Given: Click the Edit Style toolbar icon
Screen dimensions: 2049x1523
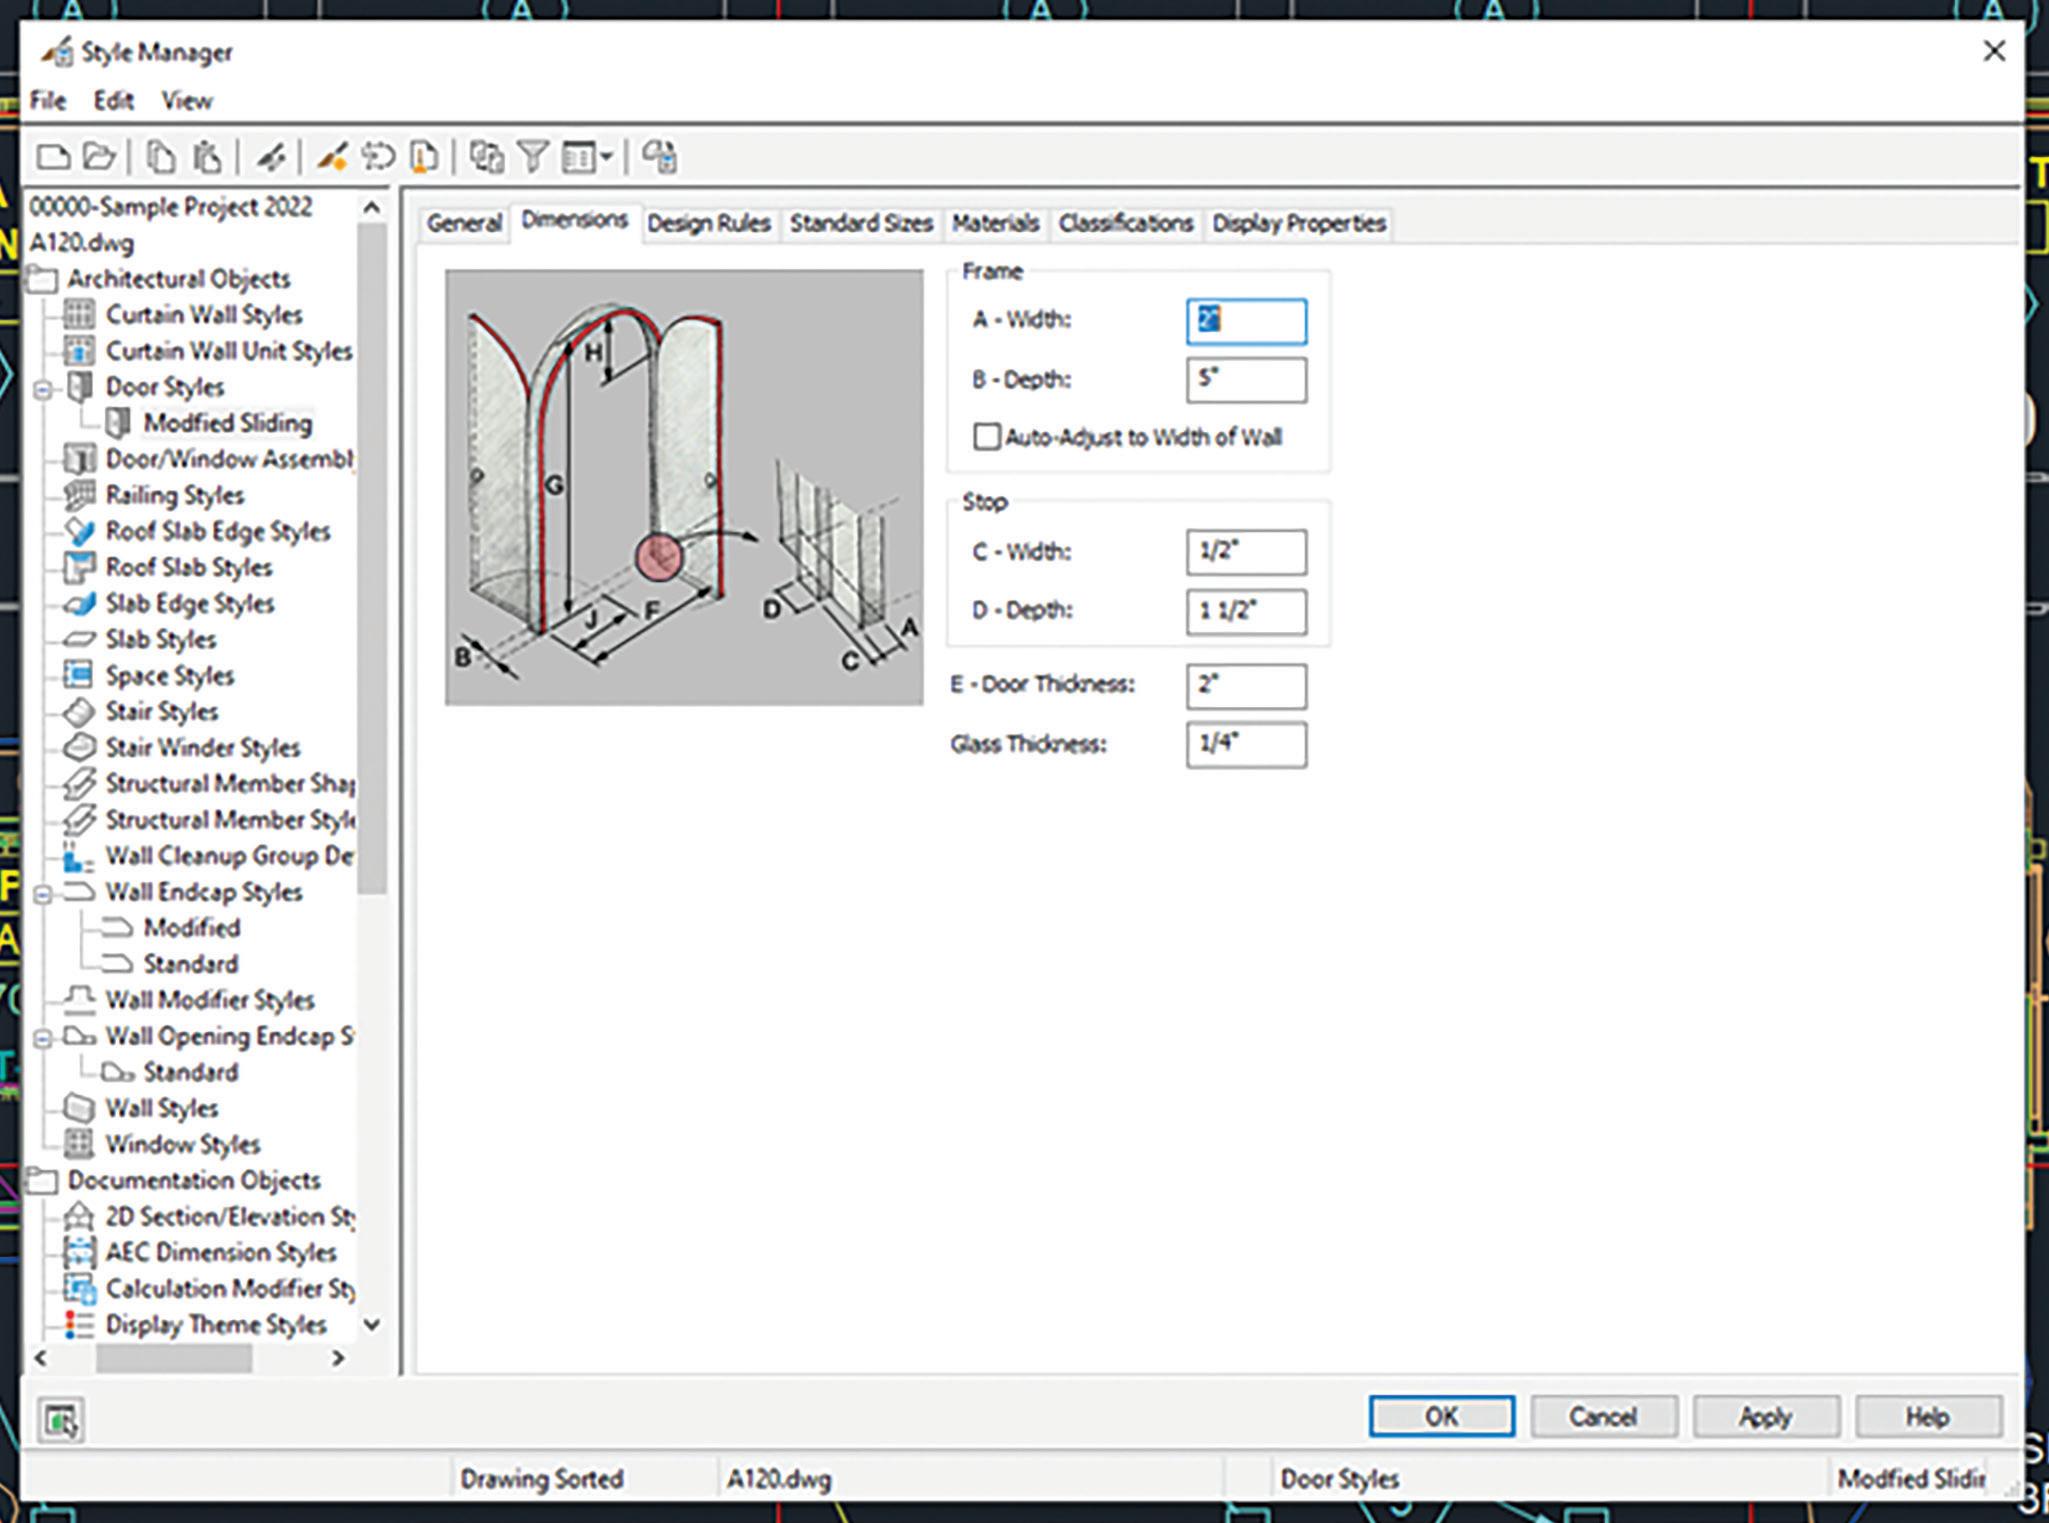Looking at the screenshot, I should point(270,157).
